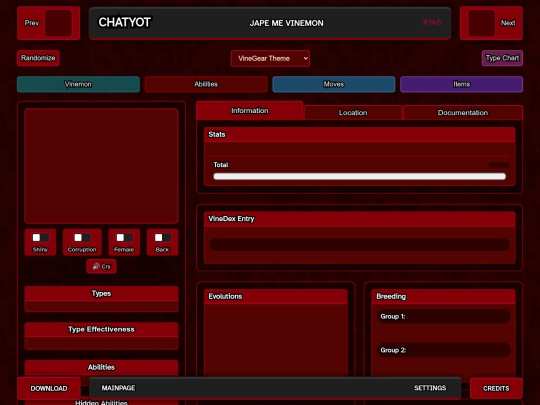Open the SETTINGS link

click(430, 388)
